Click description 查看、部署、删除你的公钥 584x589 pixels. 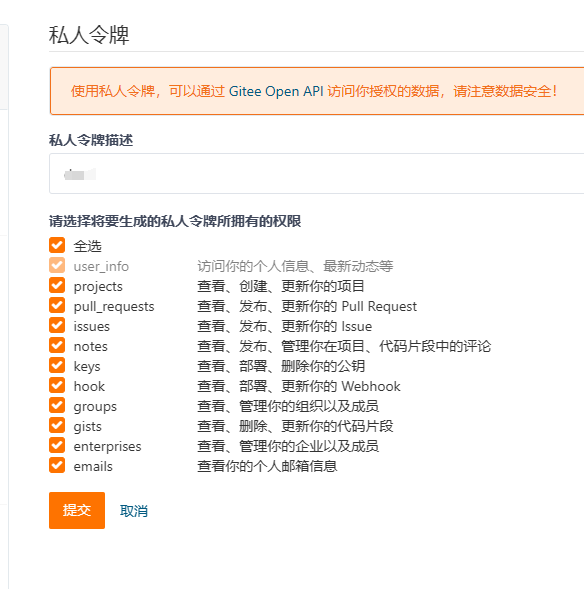[281, 366]
